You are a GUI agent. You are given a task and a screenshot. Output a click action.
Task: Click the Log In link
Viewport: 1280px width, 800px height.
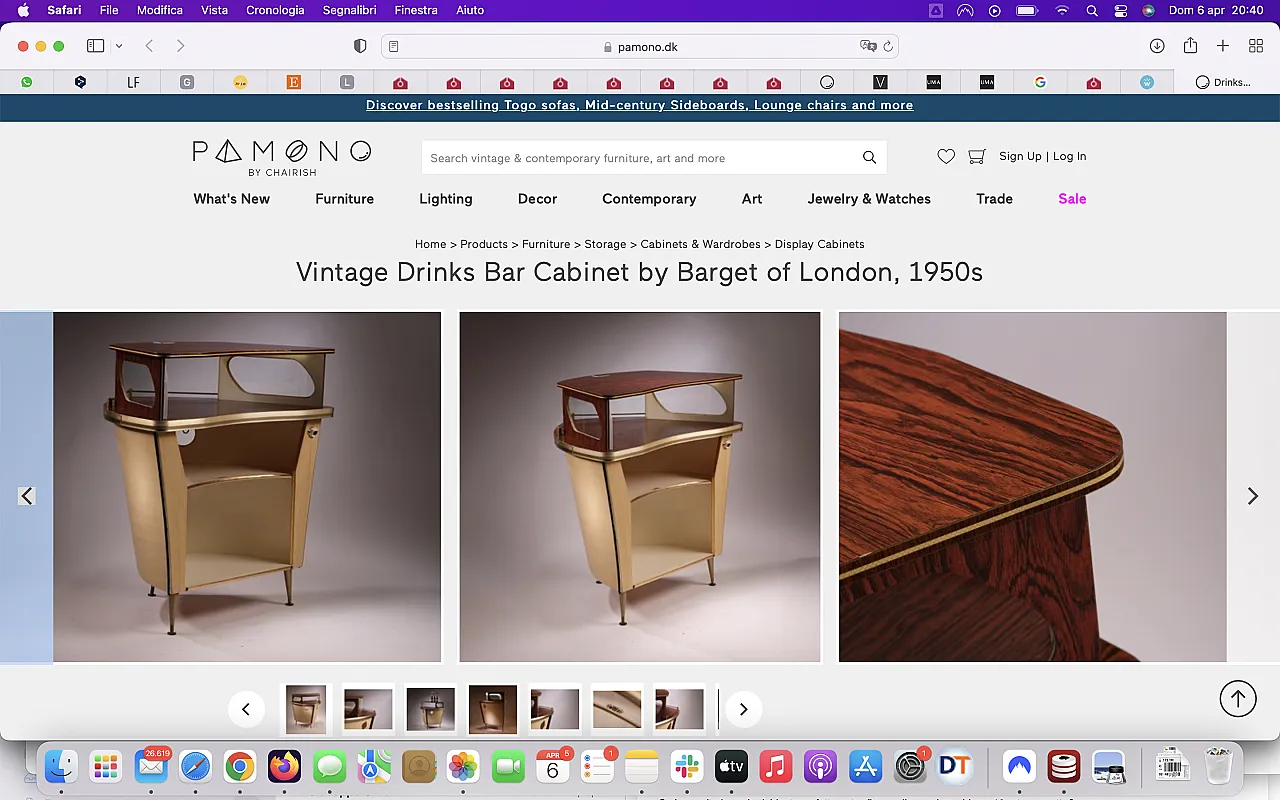coord(1069,156)
